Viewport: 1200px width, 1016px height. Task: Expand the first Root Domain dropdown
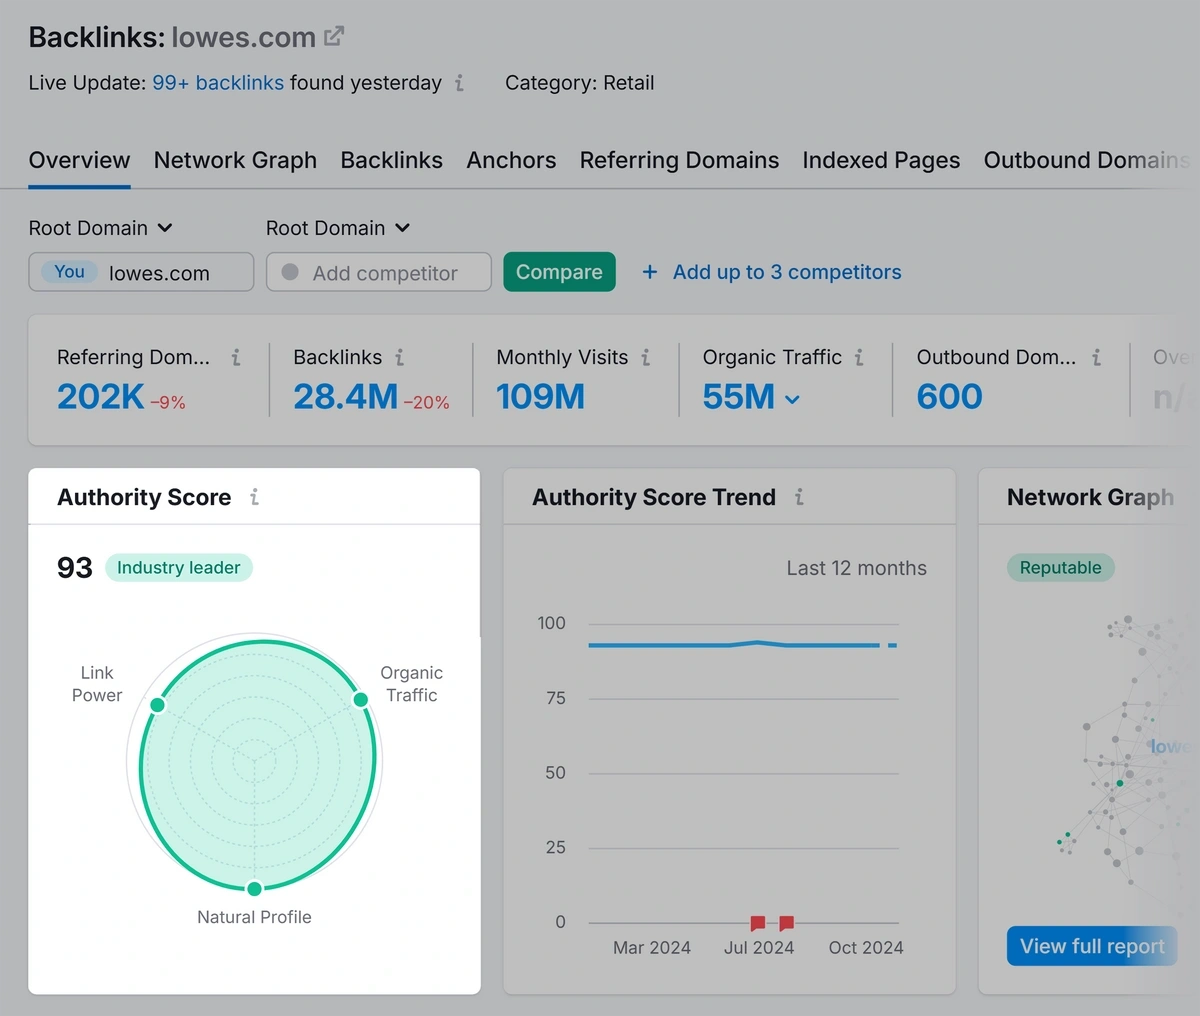click(x=100, y=228)
